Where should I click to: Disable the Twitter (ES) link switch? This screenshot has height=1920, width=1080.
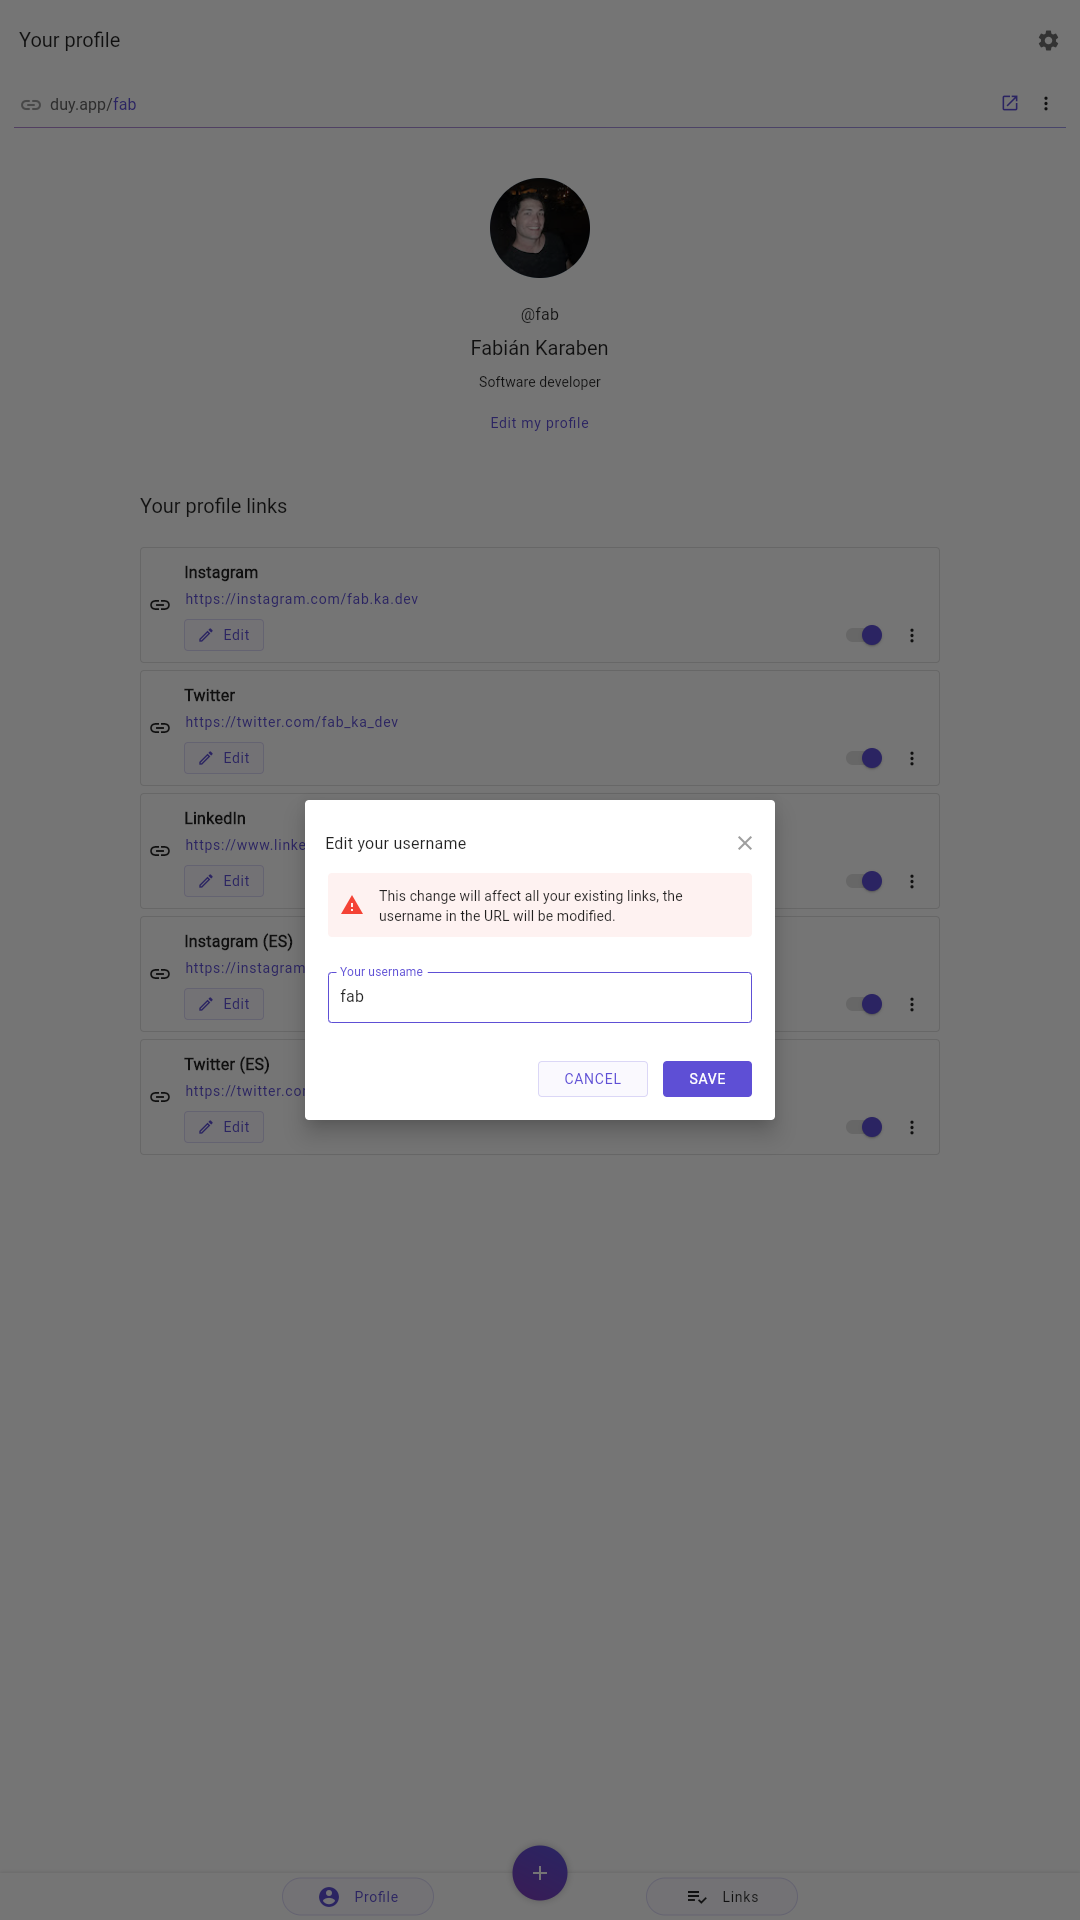point(864,1127)
